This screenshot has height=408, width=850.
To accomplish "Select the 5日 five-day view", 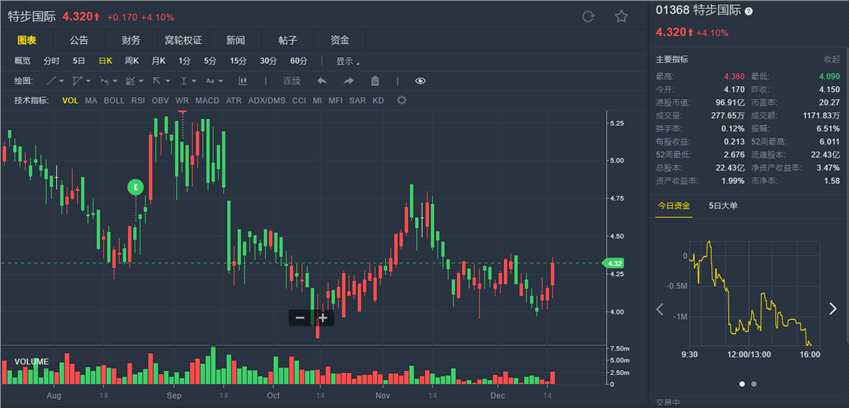I will point(79,61).
